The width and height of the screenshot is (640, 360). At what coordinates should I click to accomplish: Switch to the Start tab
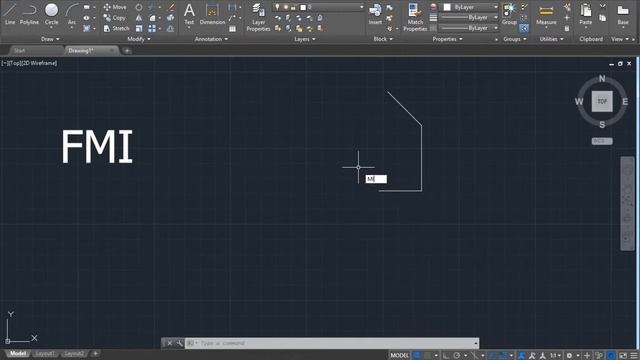20,51
